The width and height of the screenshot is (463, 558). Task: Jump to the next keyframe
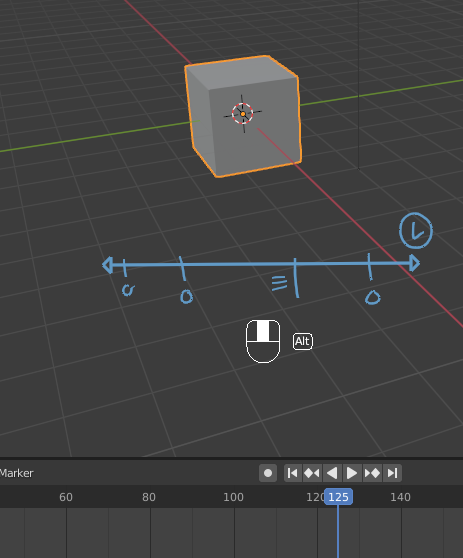[372, 473]
